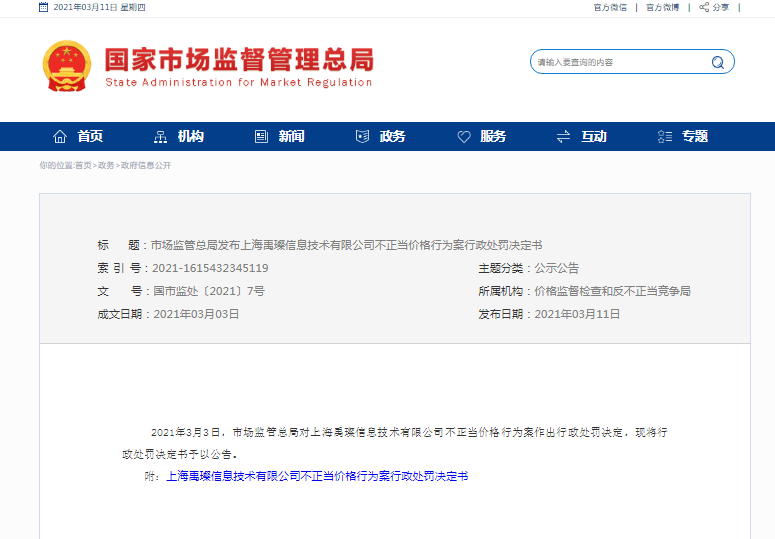Click the share icon in top bar
Image resolution: width=775 pixels, height=539 pixels.
704,7
